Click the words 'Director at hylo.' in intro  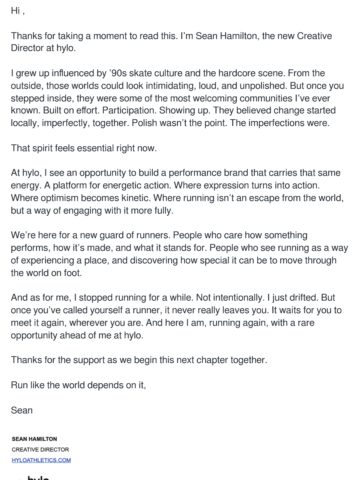43,48
